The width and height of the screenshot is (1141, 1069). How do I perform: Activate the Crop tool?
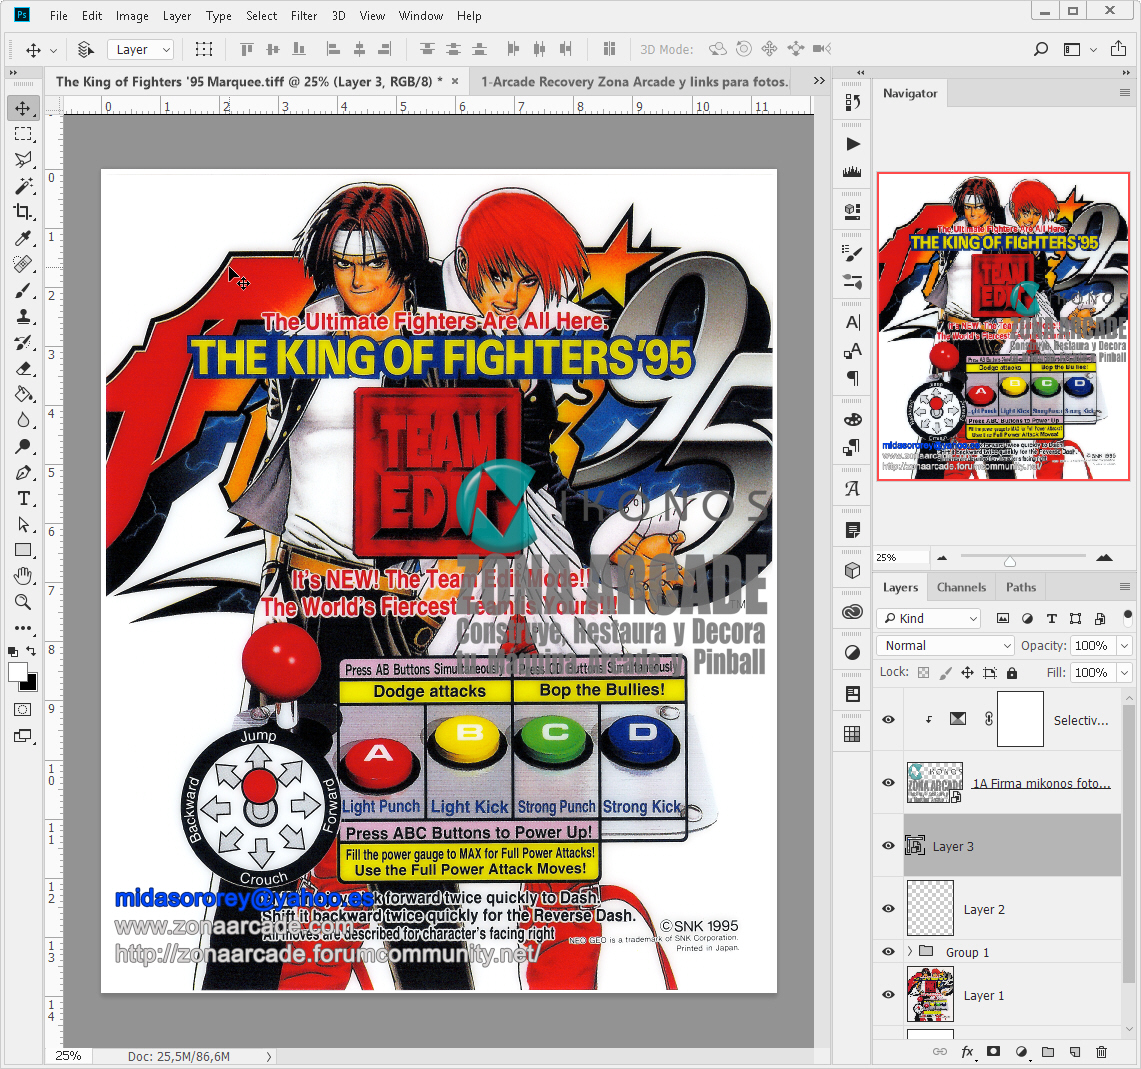(23, 212)
